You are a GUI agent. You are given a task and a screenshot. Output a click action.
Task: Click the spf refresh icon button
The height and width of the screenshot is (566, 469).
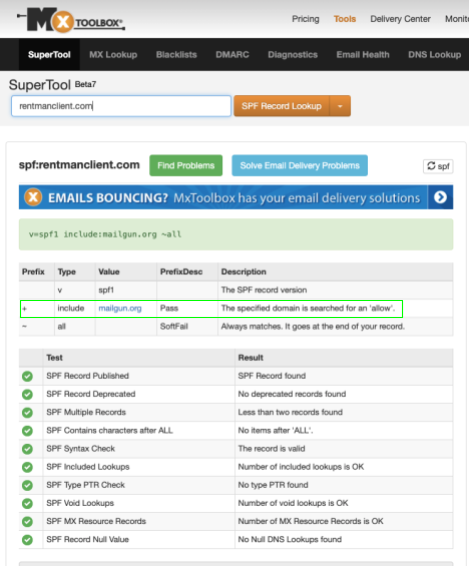tap(438, 166)
